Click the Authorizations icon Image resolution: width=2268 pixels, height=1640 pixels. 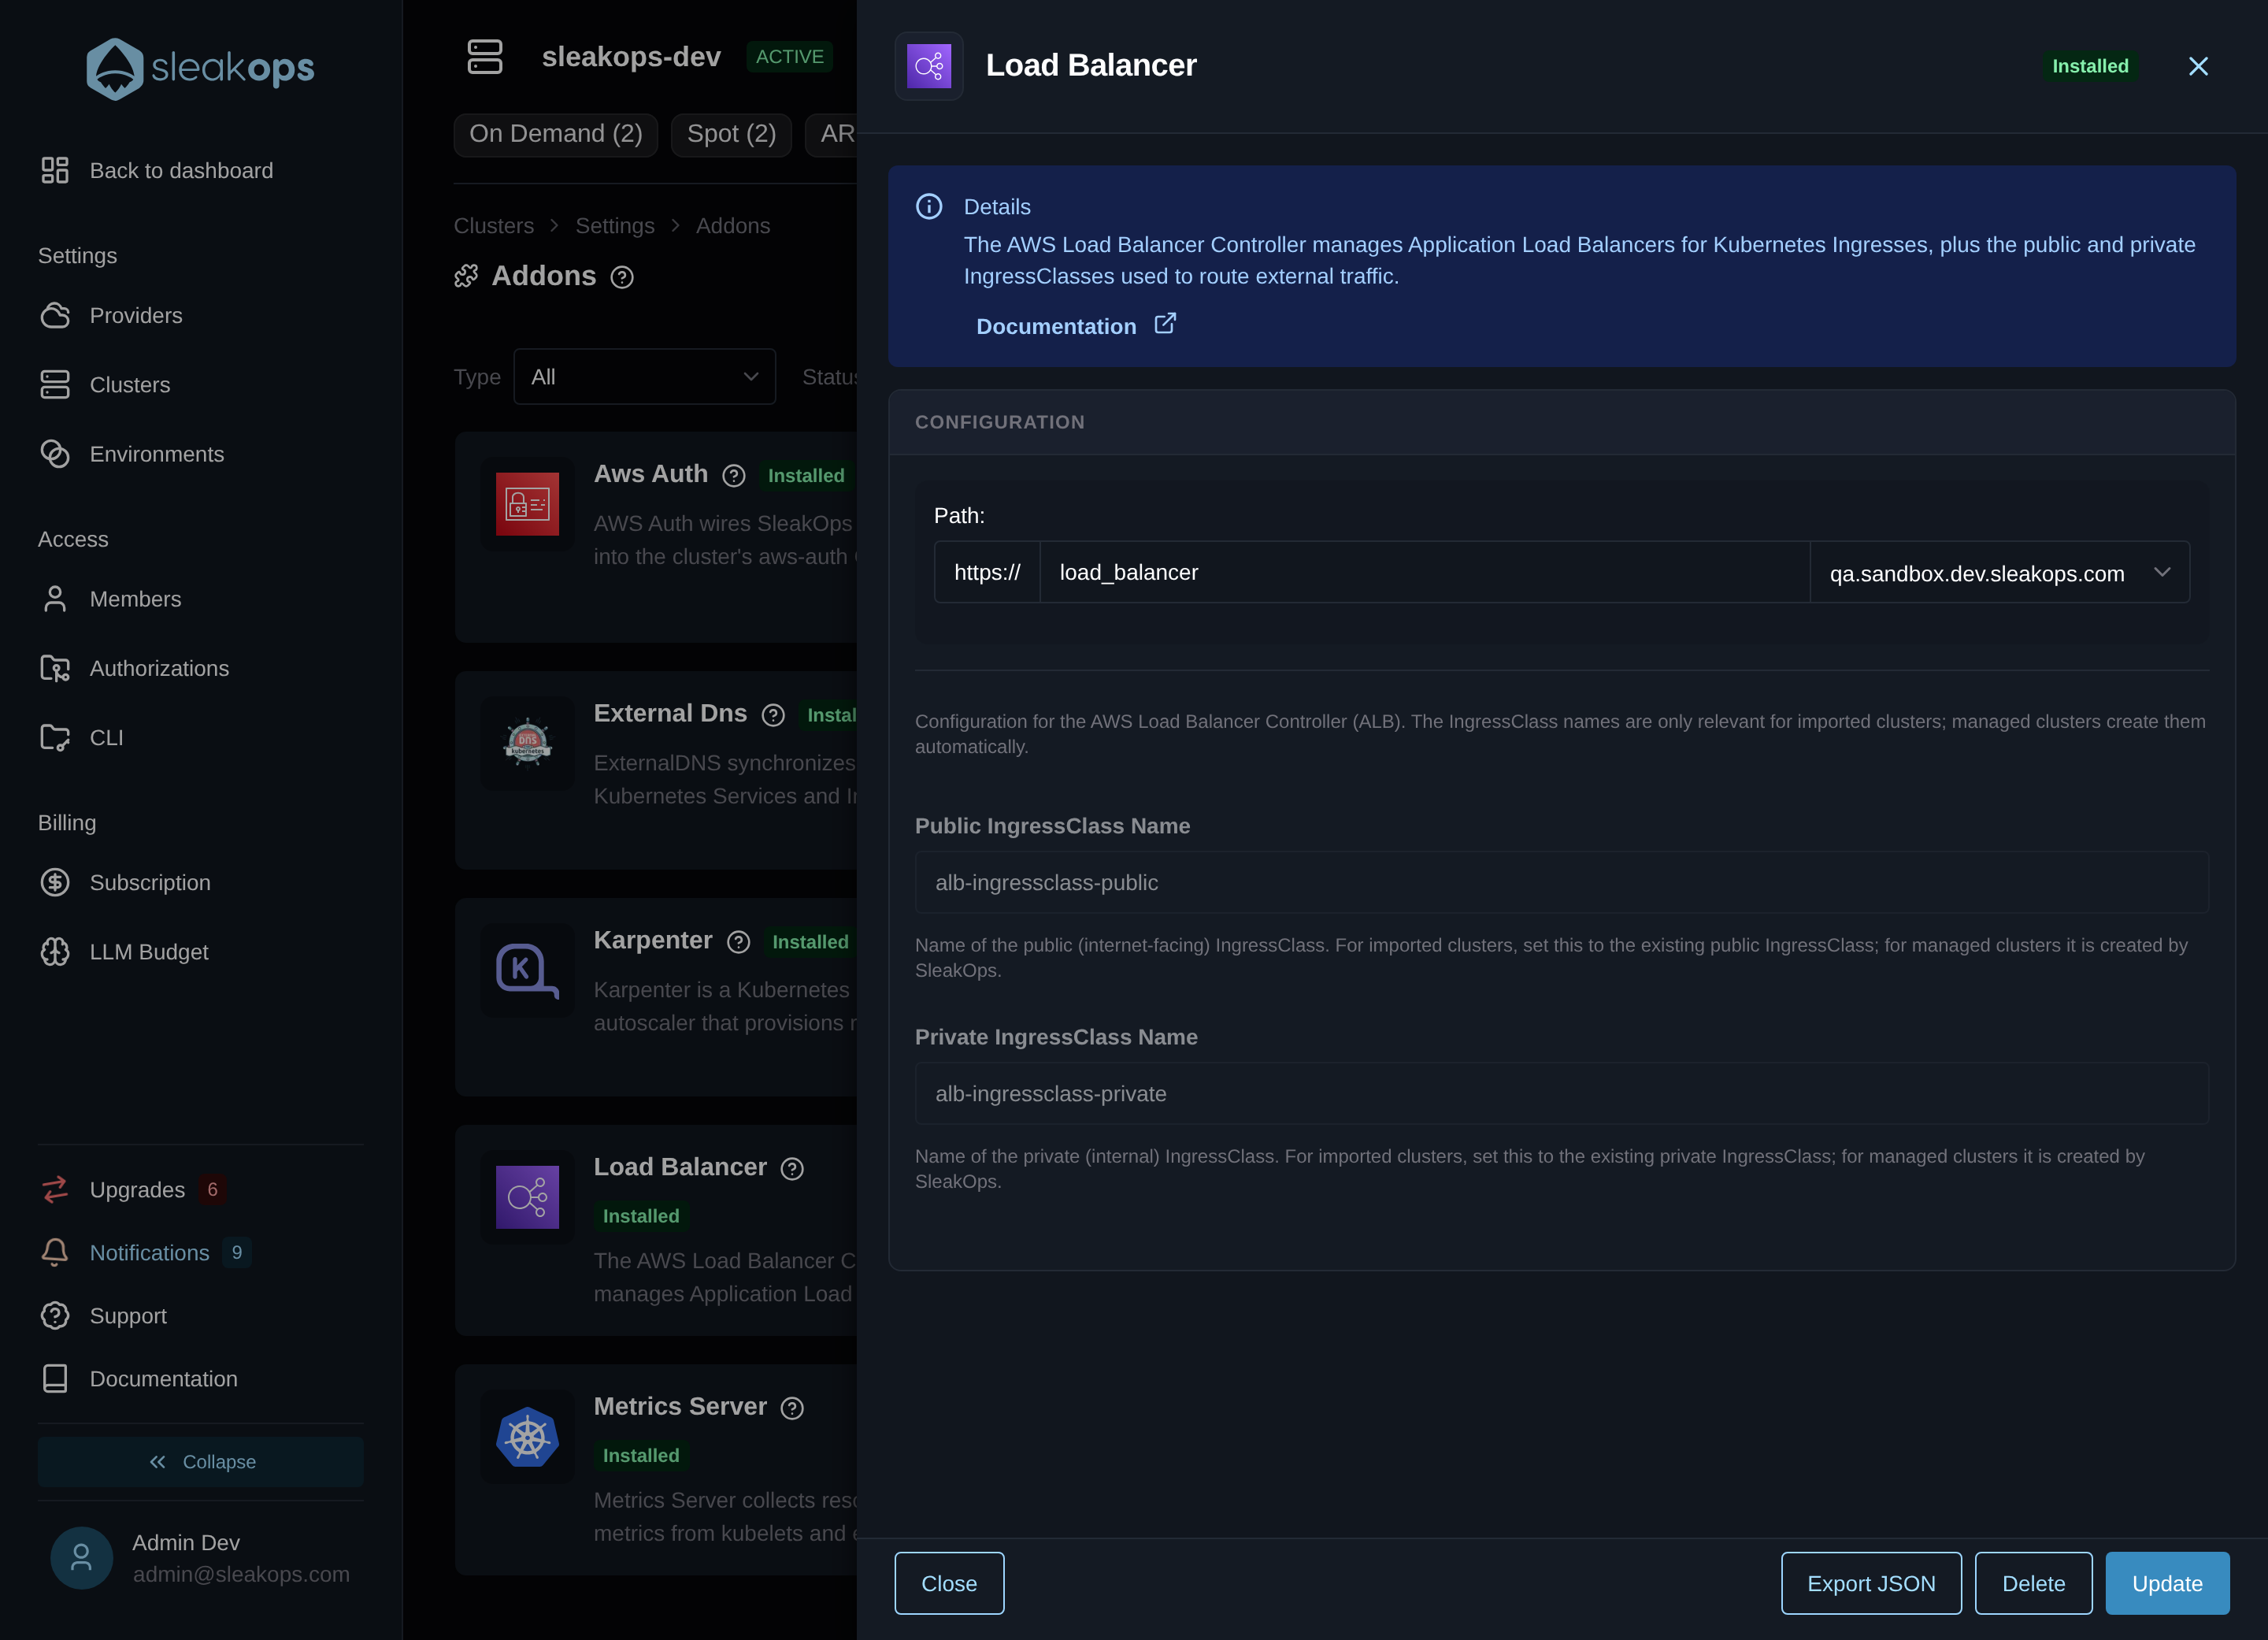tap(55, 668)
